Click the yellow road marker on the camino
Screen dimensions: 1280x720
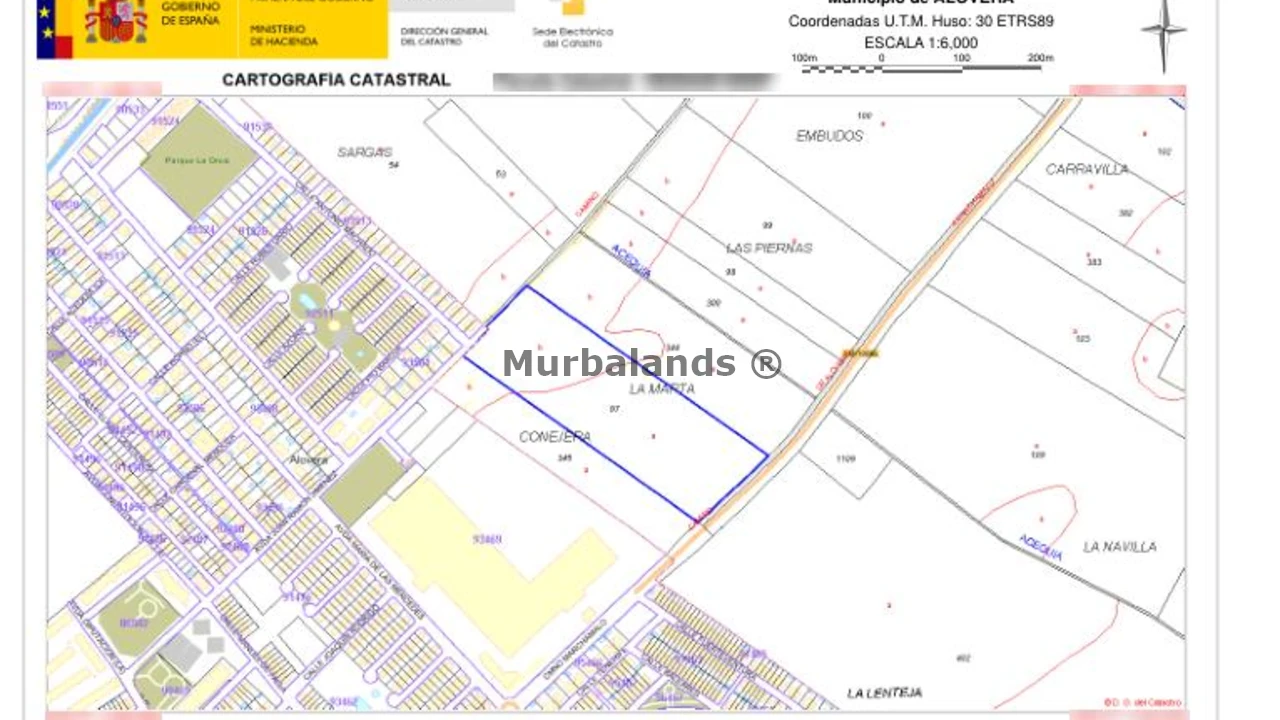click(859, 353)
